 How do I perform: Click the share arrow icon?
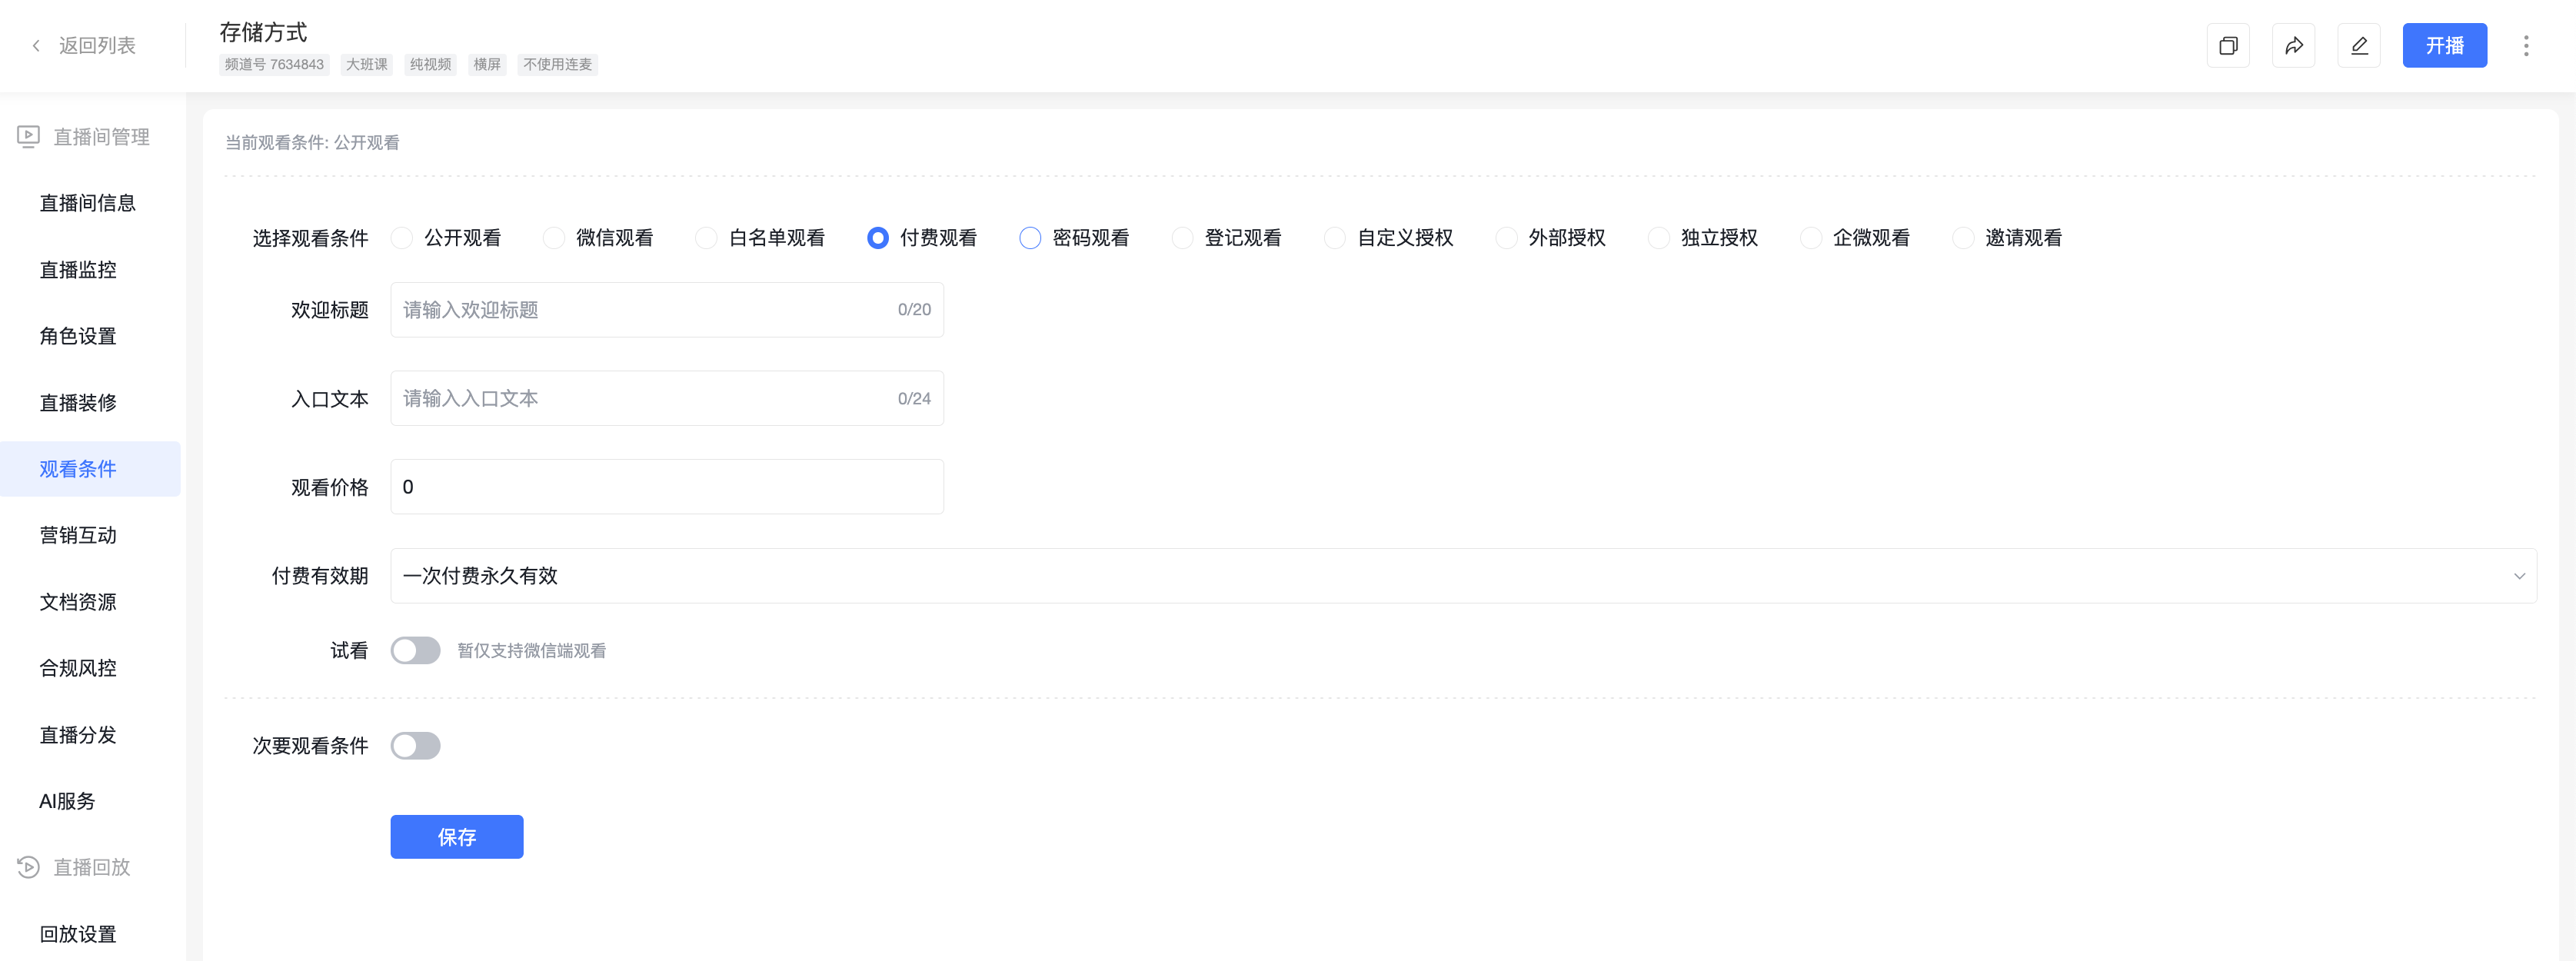click(2294, 45)
